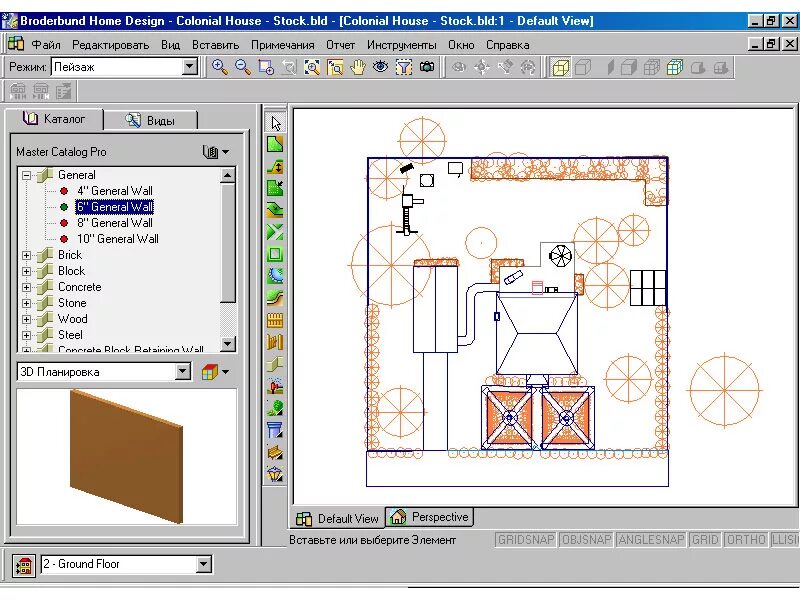Choose the pond water feature tool
Viewport: 800px width, 600px height.
(x=276, y=276)
